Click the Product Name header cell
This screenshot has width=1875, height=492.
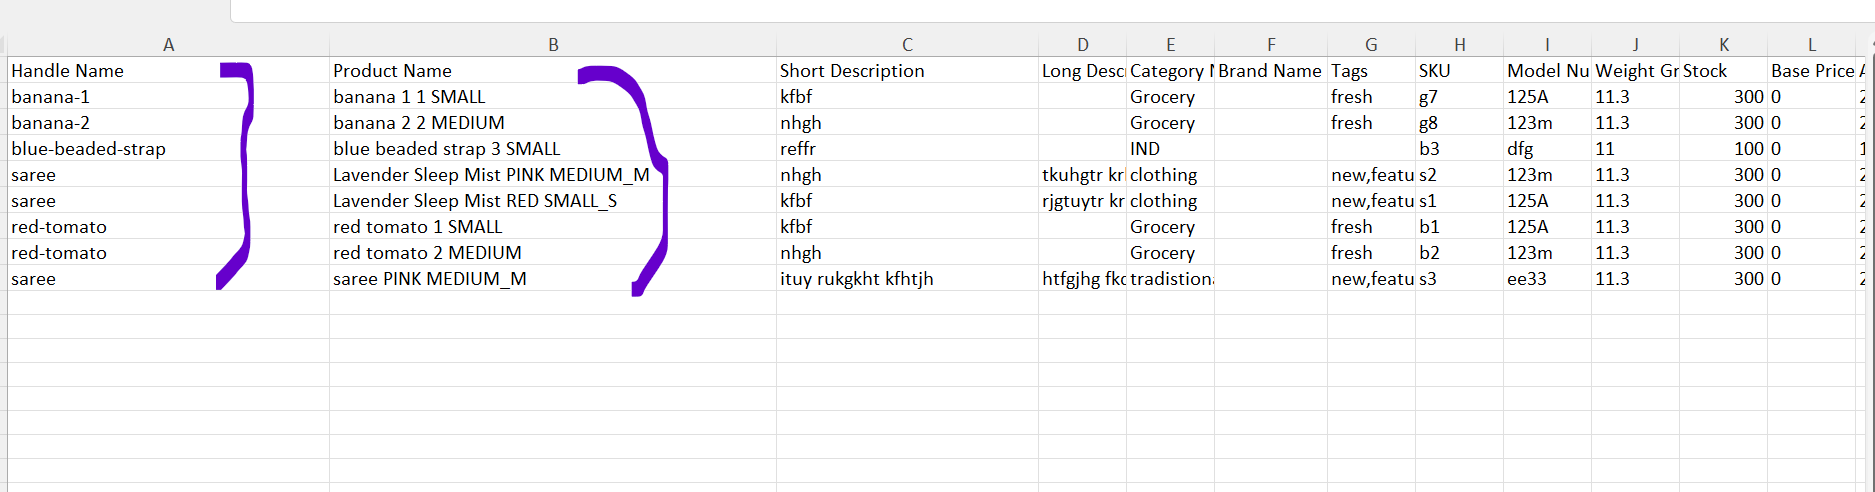click(553, 71)
